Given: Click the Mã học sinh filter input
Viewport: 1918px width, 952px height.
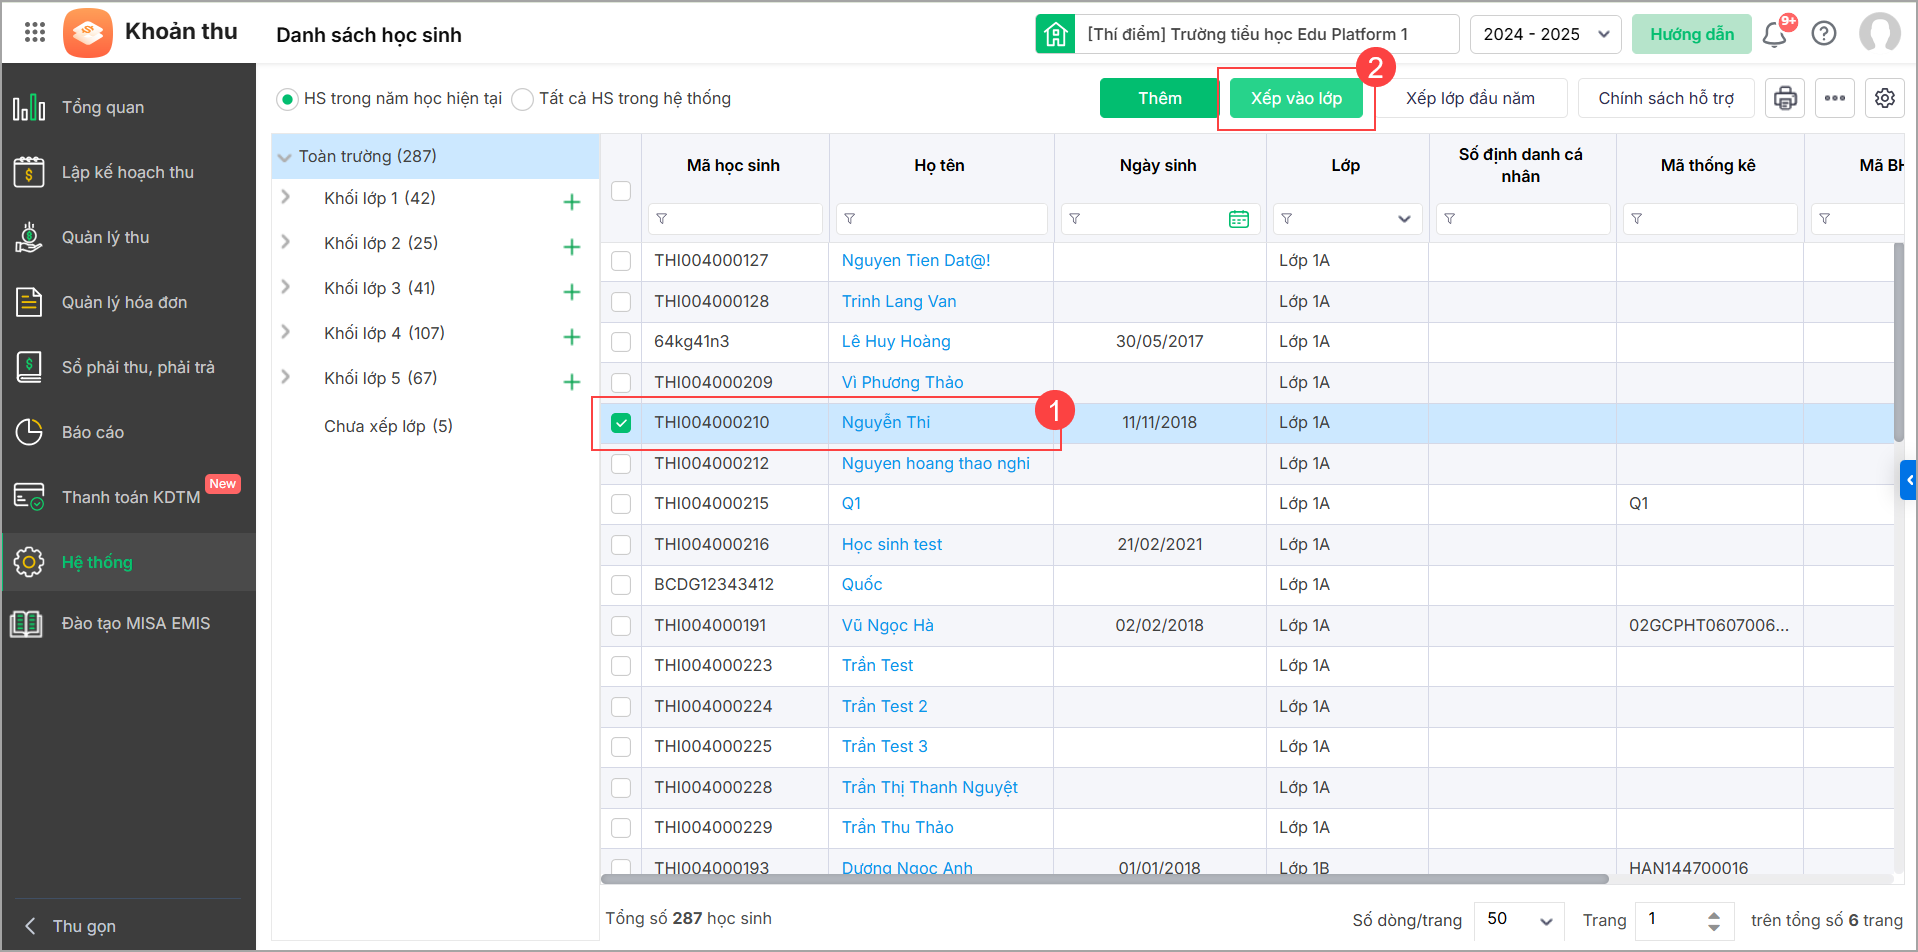Looking at the screenshot, I should 736,219.
